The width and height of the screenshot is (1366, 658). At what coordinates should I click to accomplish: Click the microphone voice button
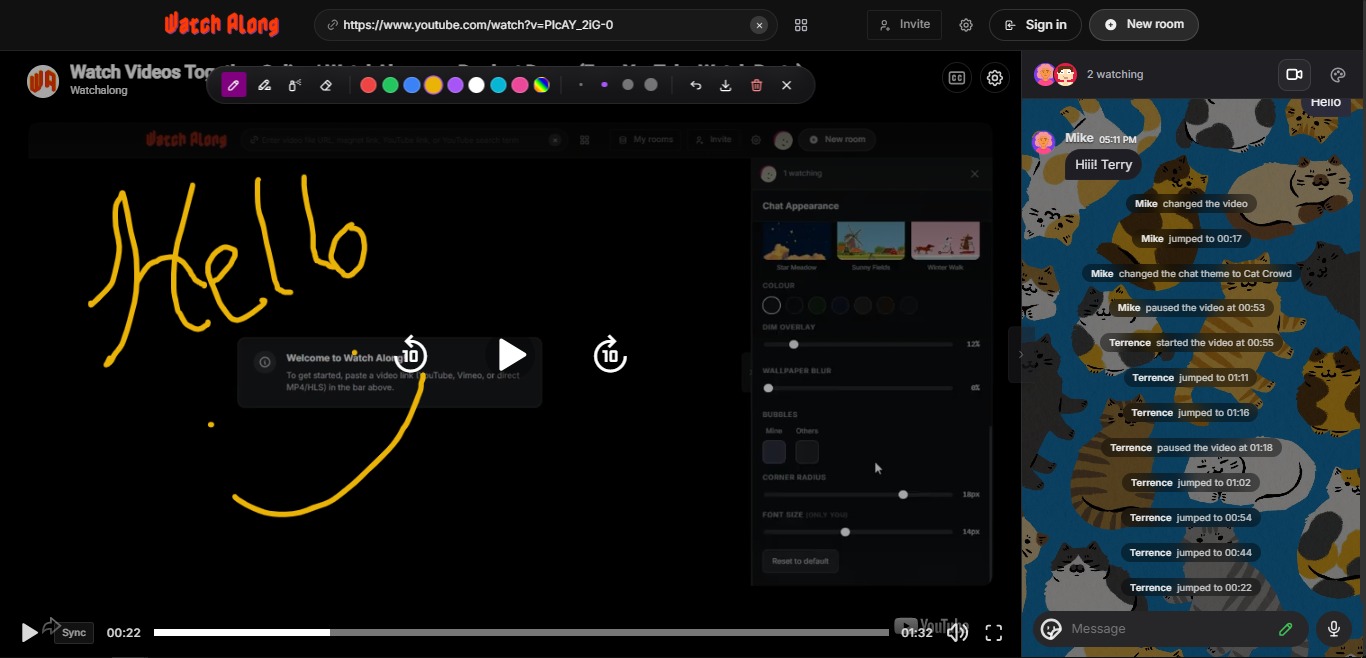(1333, 629)
